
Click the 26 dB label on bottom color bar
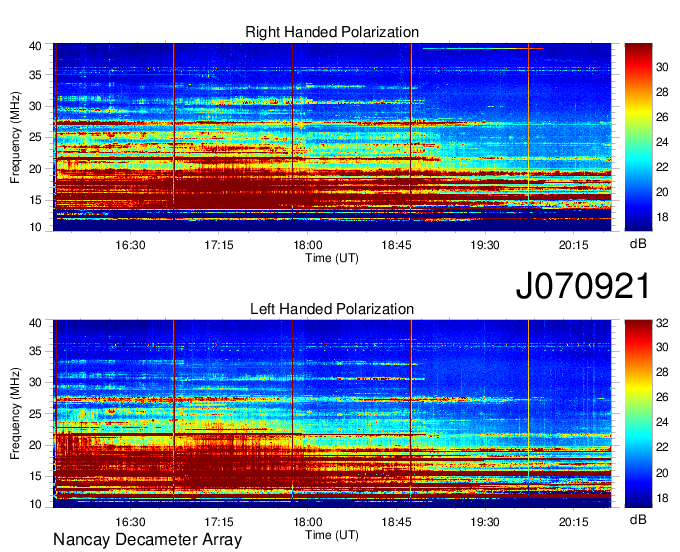(x=662, y=398)
